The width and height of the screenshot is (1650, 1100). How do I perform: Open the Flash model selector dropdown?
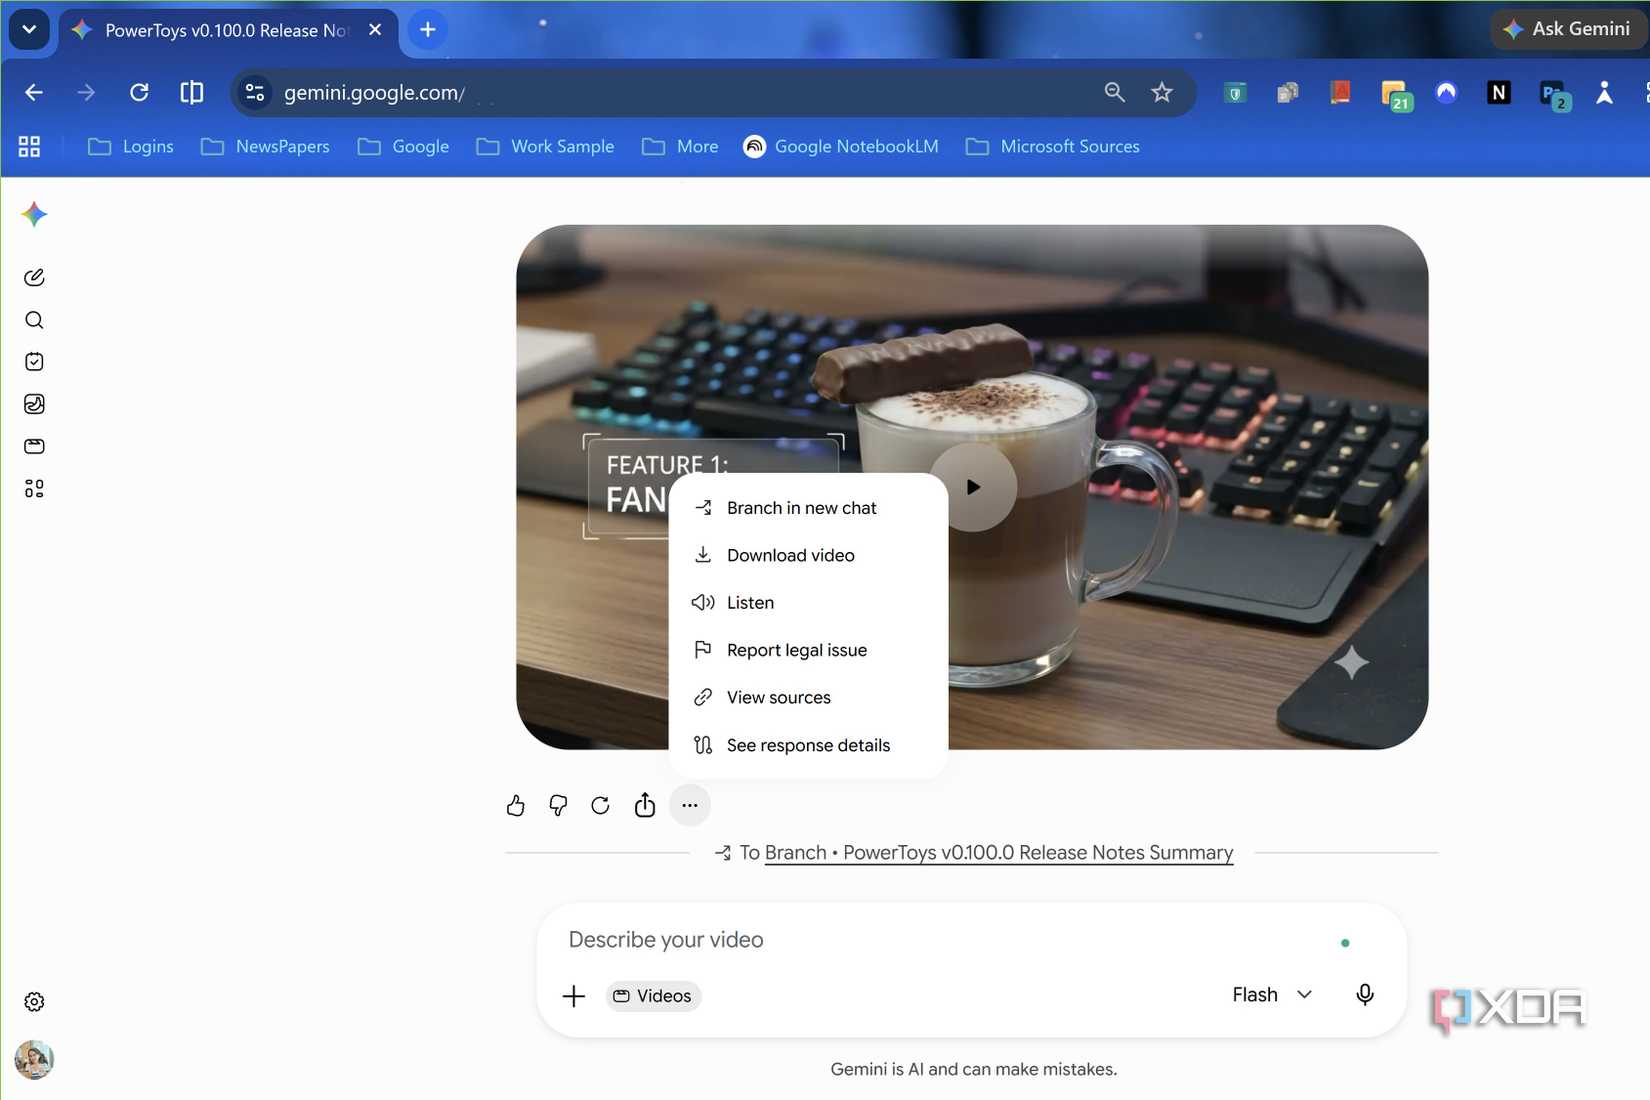coord(1272,995)
